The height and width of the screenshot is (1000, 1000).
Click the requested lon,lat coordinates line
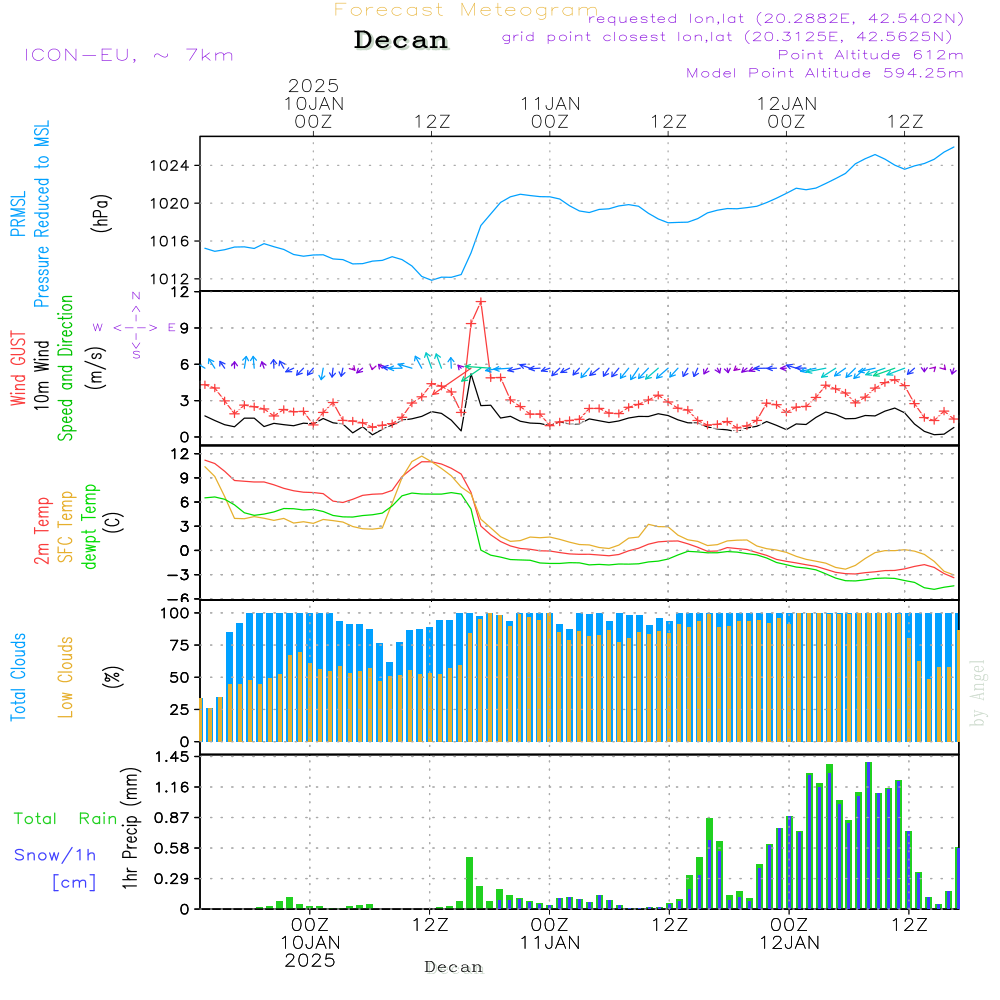[x=776, y=19]
